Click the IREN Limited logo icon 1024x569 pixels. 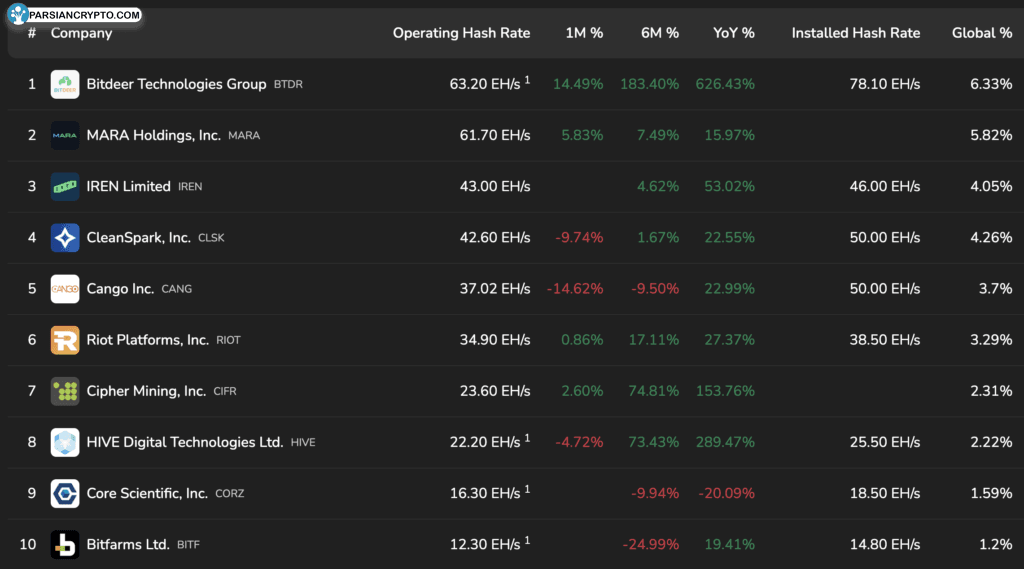pos(65,186)
